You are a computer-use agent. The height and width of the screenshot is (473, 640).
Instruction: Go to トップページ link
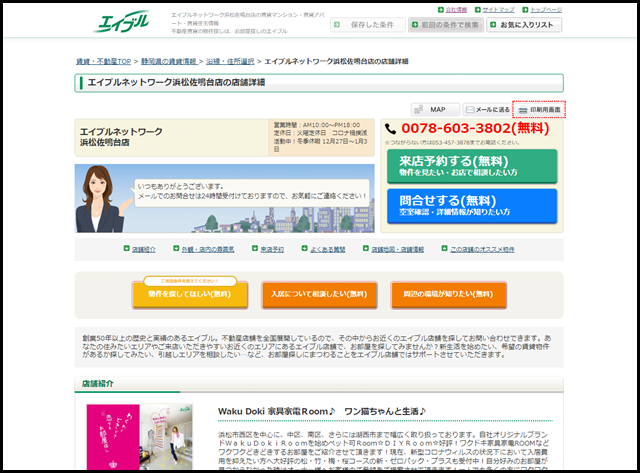[546, 10]
